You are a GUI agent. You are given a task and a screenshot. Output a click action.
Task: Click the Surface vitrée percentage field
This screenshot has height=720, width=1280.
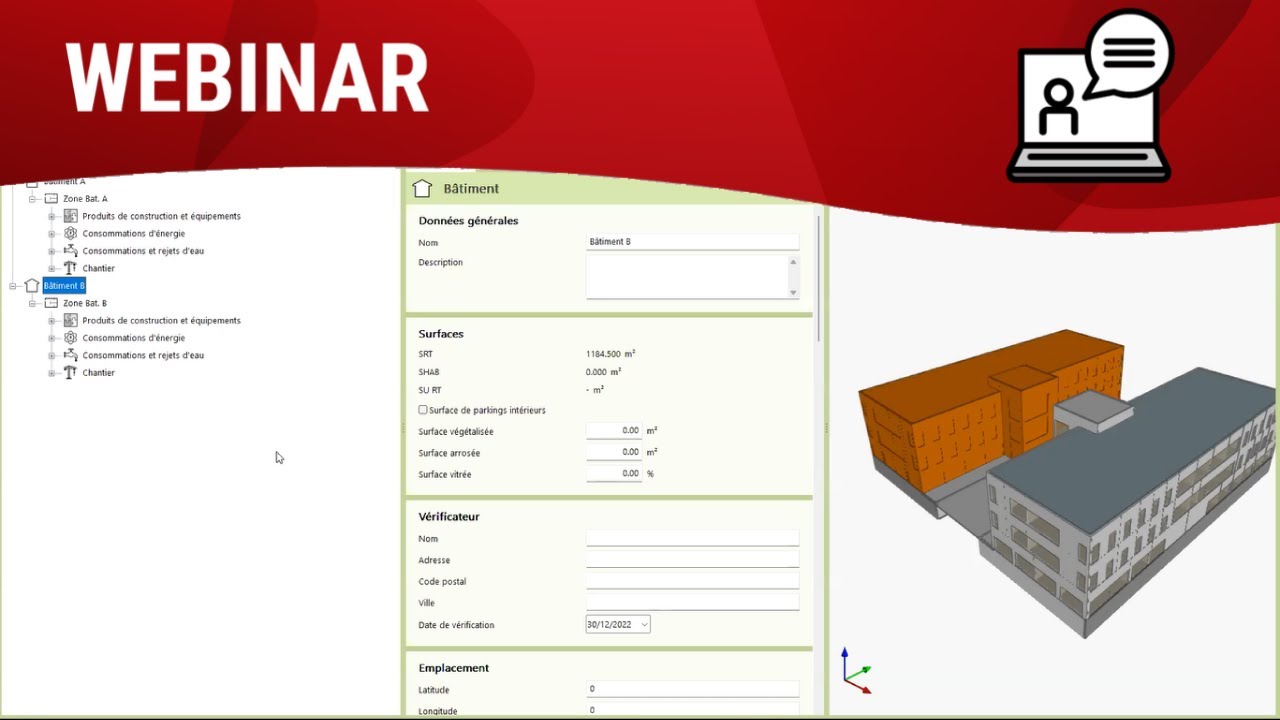[614, 474]
